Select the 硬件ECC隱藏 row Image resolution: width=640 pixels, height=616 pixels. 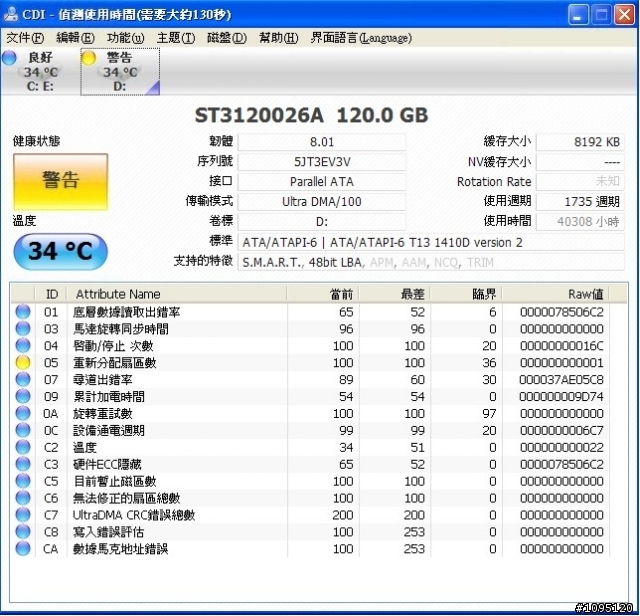point(310,464)
